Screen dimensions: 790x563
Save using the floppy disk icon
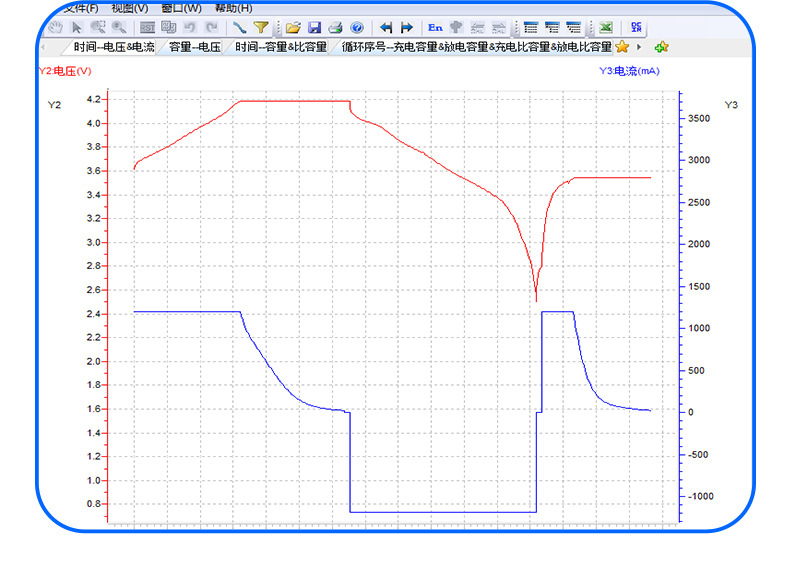coord(314,28)
